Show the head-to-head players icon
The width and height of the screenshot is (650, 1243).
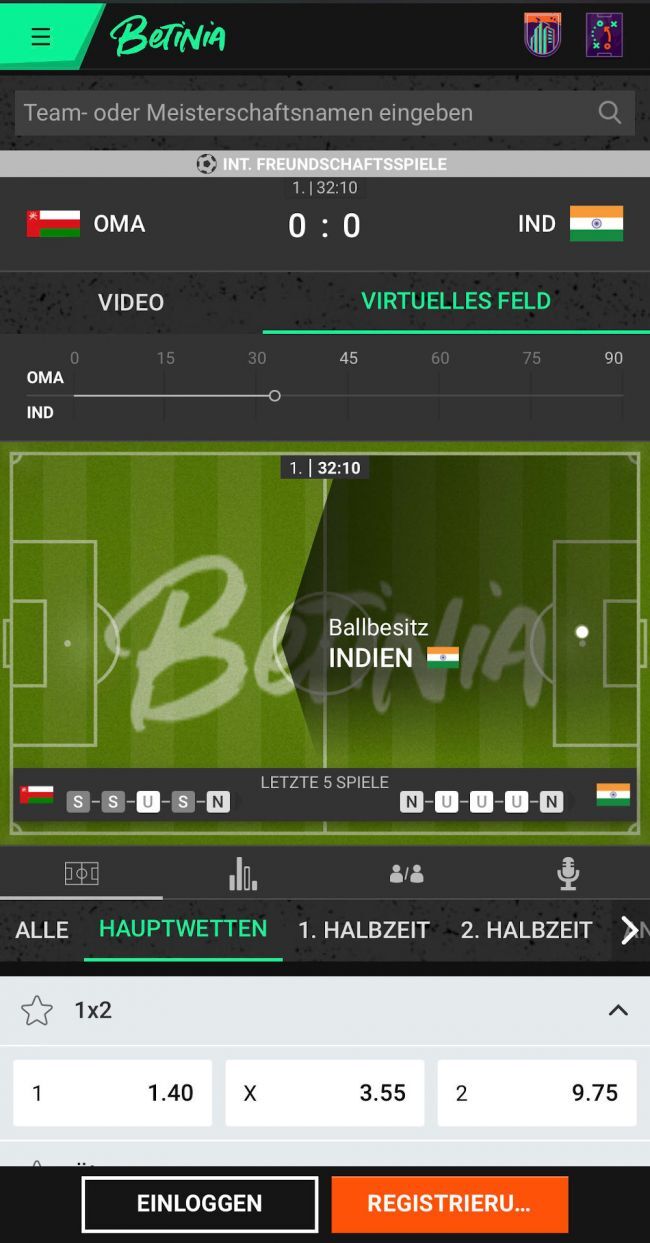tap(406, 874)
